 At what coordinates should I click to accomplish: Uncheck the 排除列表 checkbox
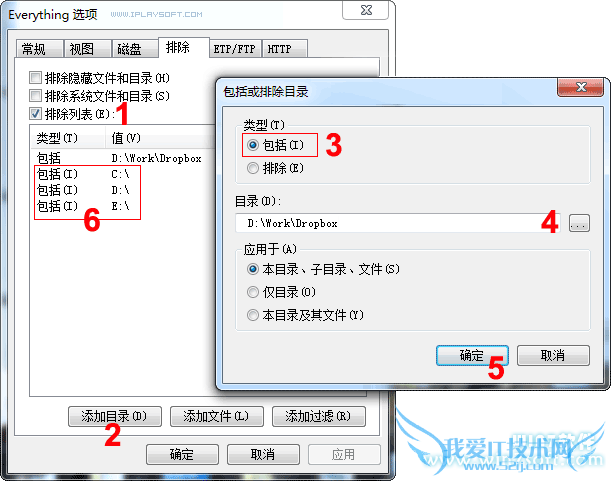tap(35, 114)
